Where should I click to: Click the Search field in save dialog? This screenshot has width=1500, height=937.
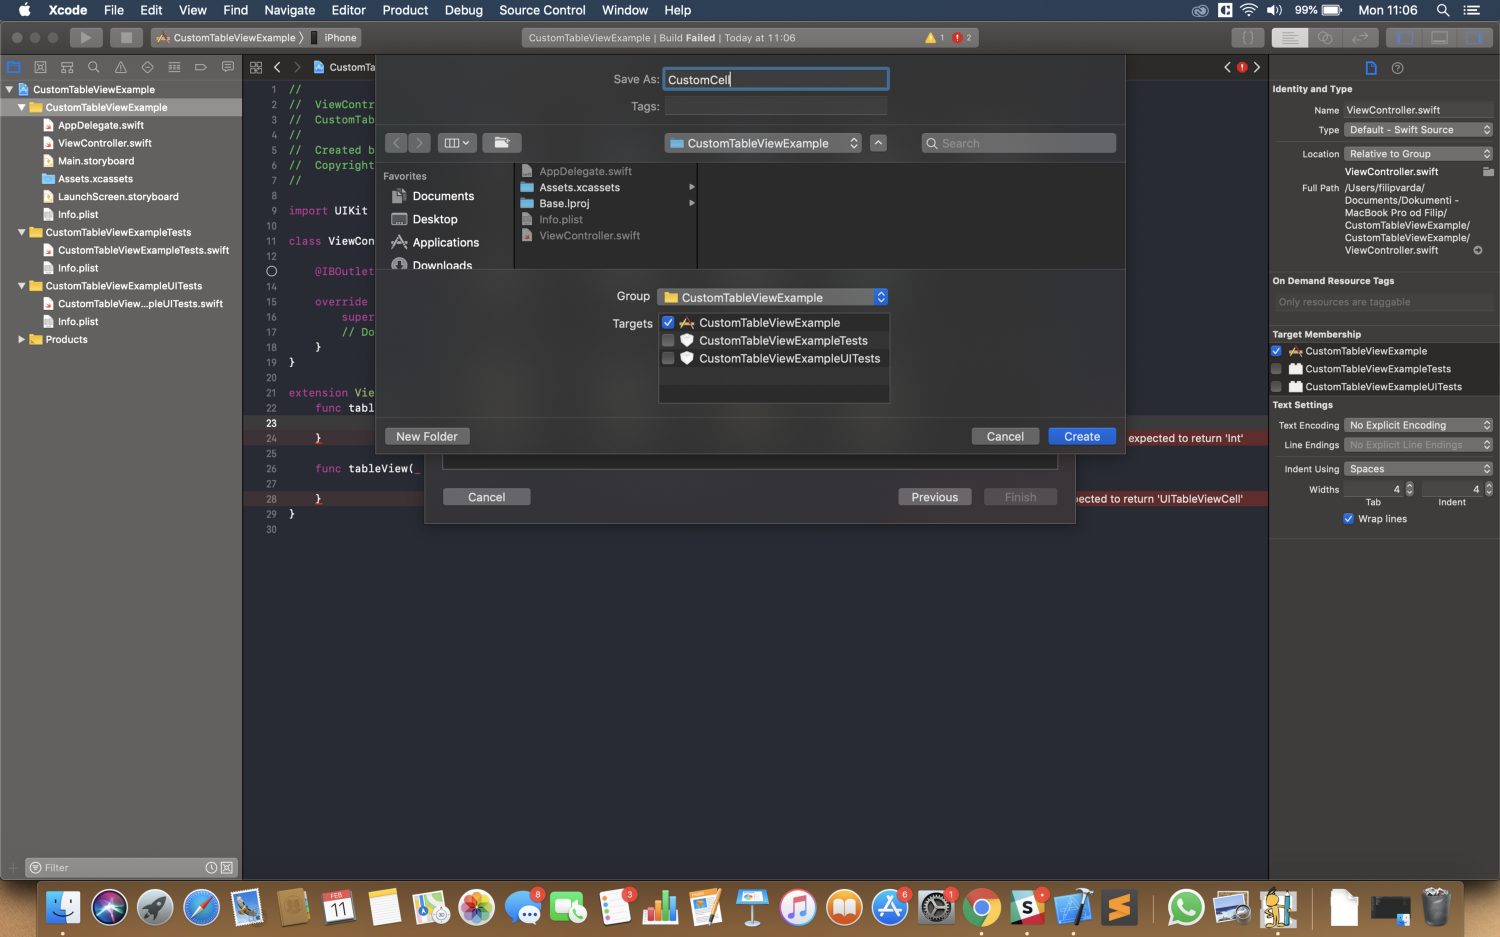1018,143
